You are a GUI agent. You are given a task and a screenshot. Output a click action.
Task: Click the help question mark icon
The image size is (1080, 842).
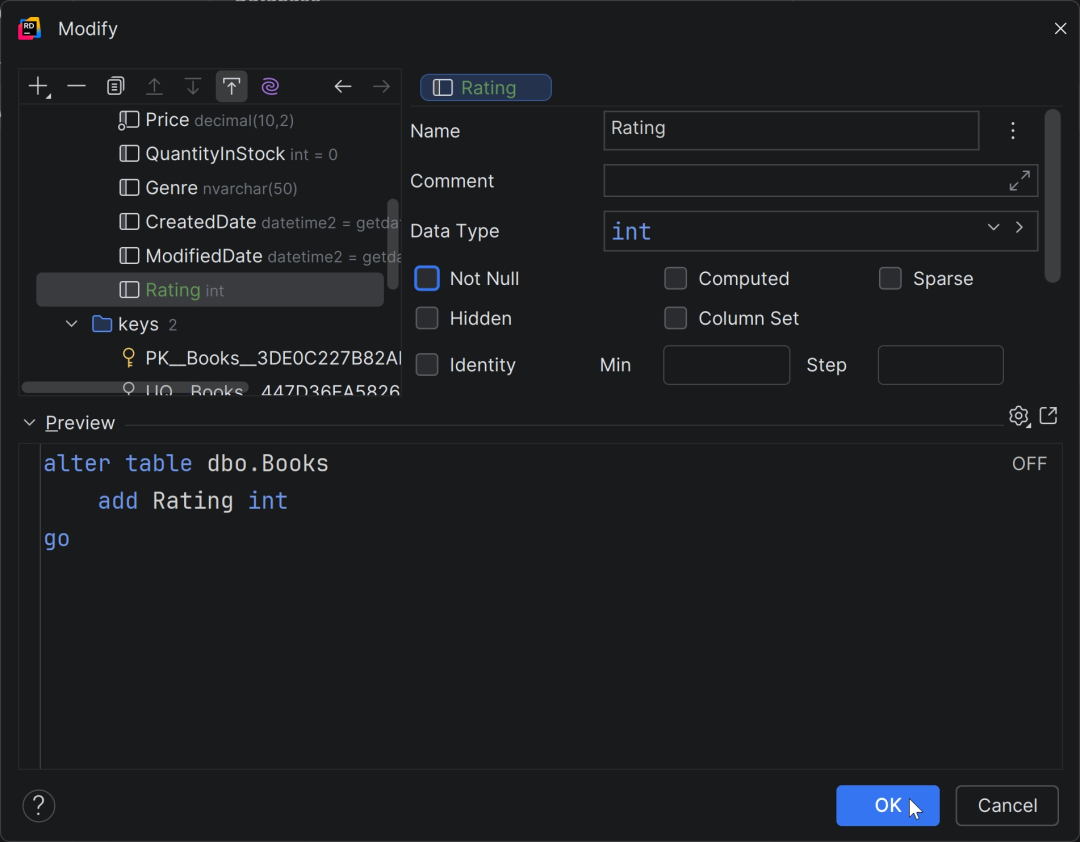pos(39,805)
